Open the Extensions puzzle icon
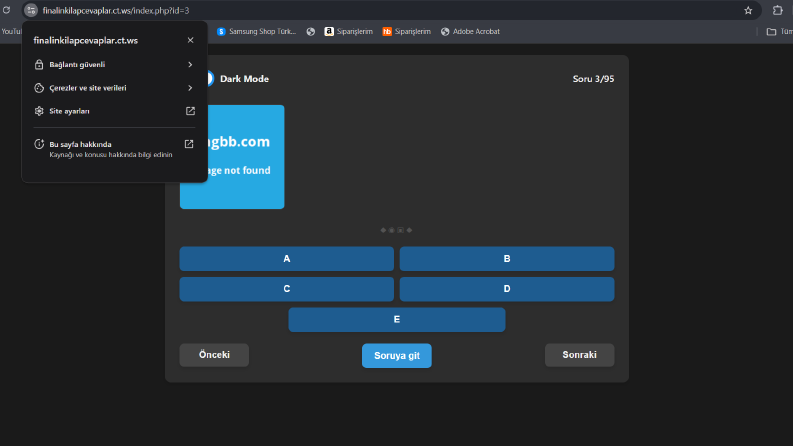This screenshot has width=793, height=446. (x=777, y=10)
